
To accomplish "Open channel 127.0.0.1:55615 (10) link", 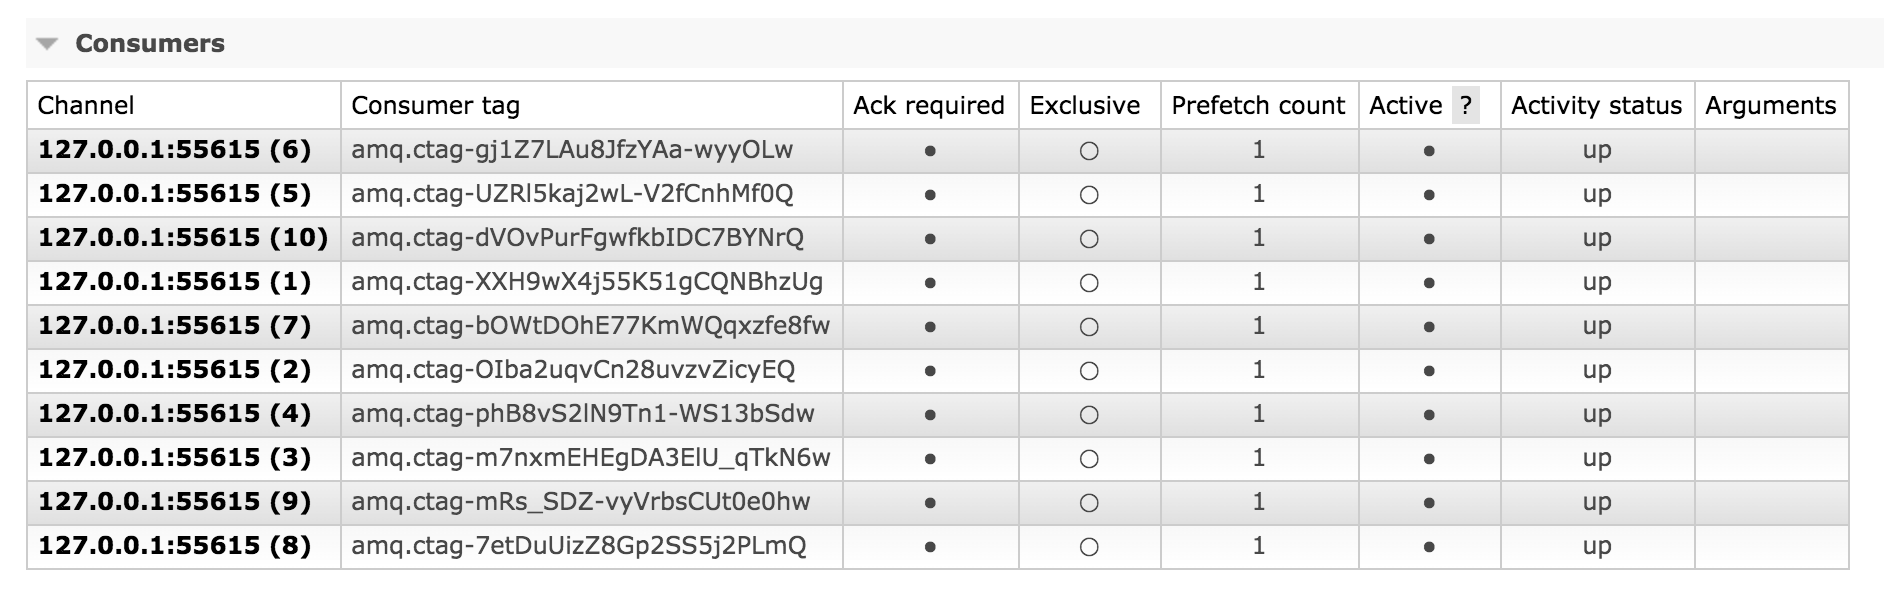I will pyautogui.click(x=183, y=238).
